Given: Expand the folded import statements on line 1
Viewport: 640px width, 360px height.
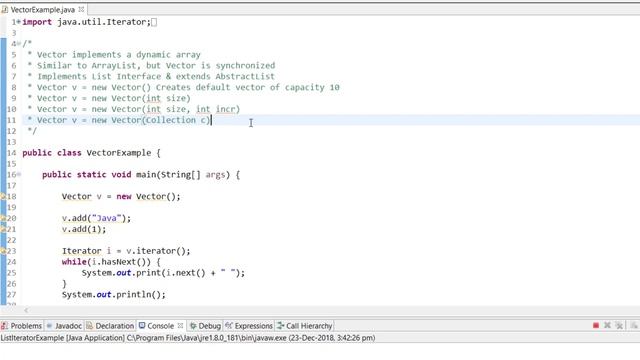Looking at the screenshot, I should point(18,22).
